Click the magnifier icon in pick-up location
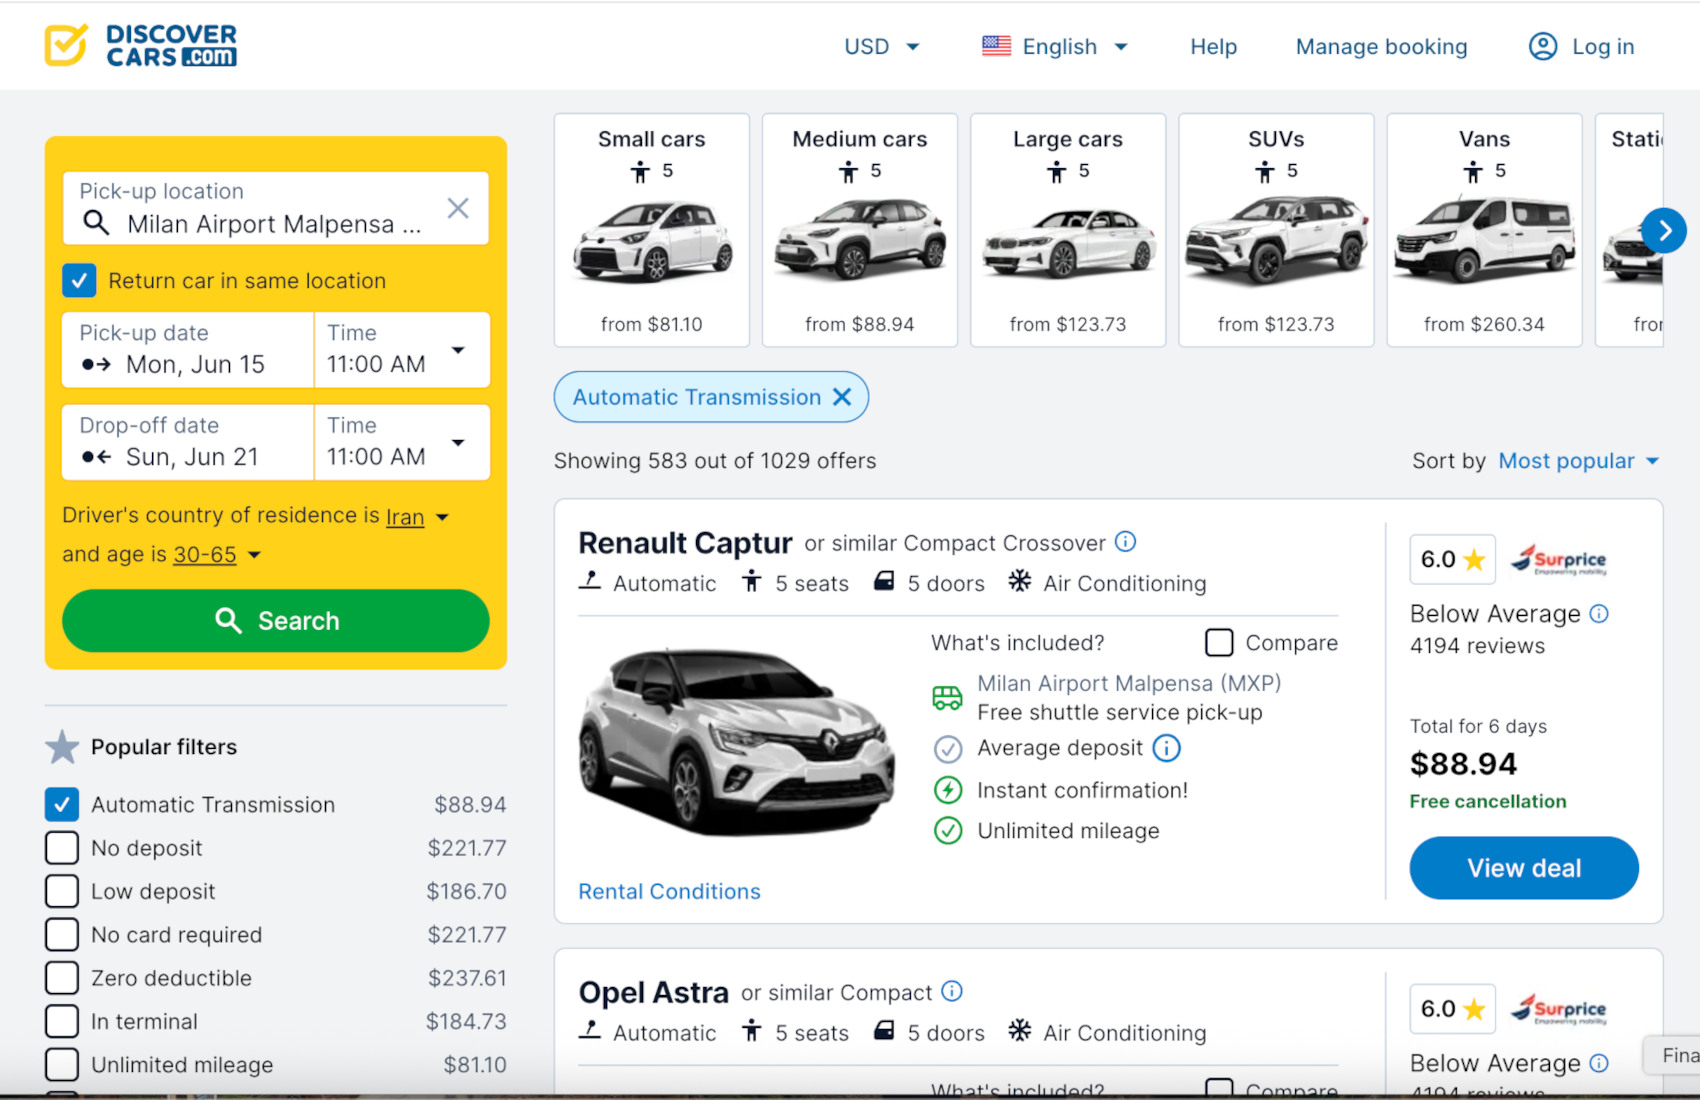This screenshot has height=1100, width=1700. pyautogui.click(x=96, y=222)
